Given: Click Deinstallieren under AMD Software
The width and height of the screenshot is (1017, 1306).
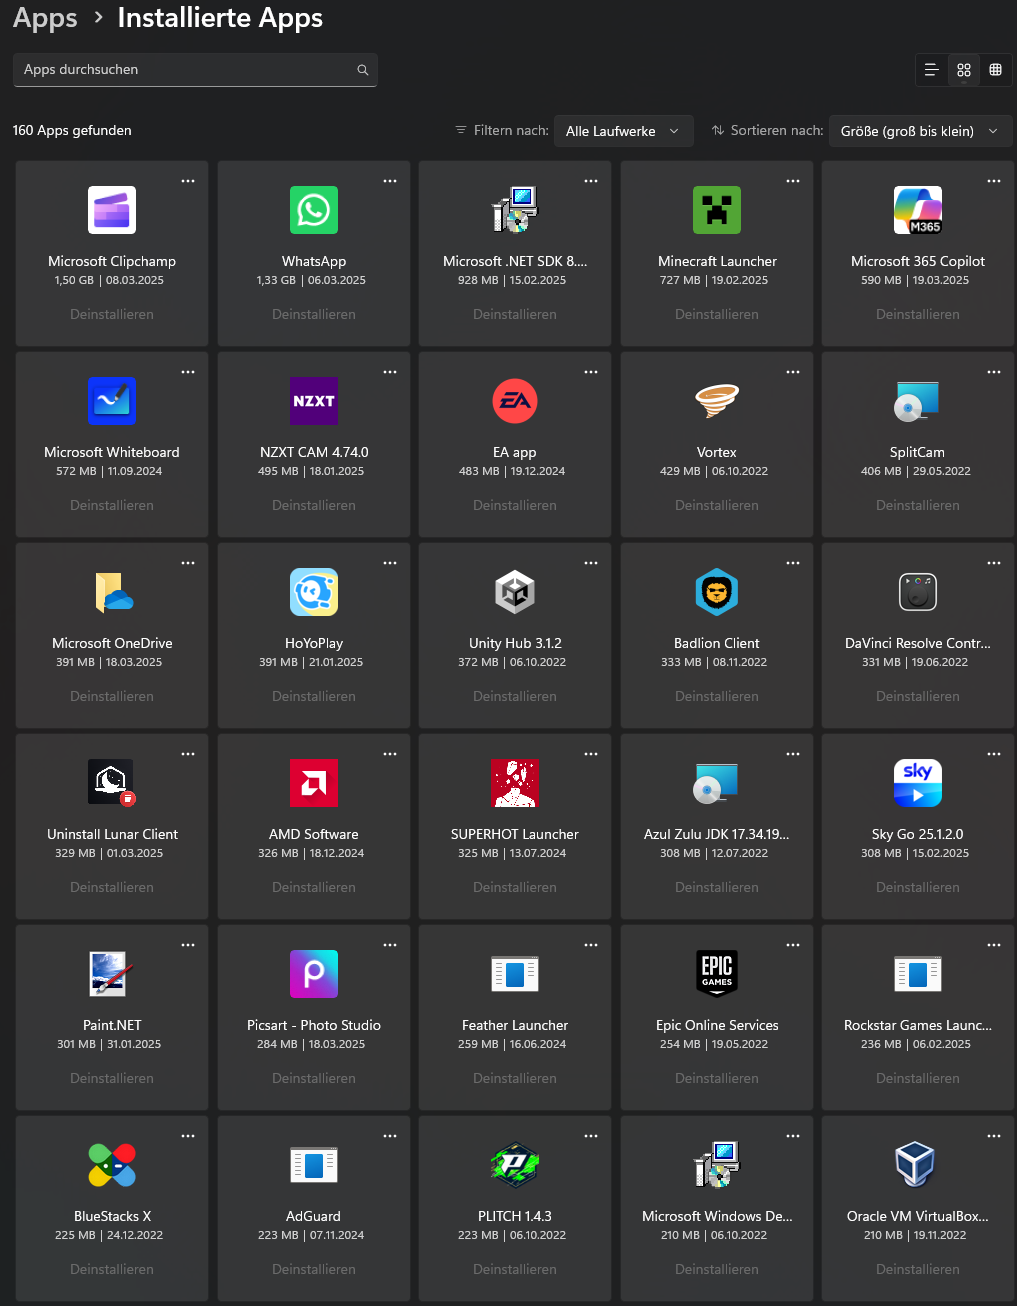Looking at the screenshot, I should click(314, 887).
